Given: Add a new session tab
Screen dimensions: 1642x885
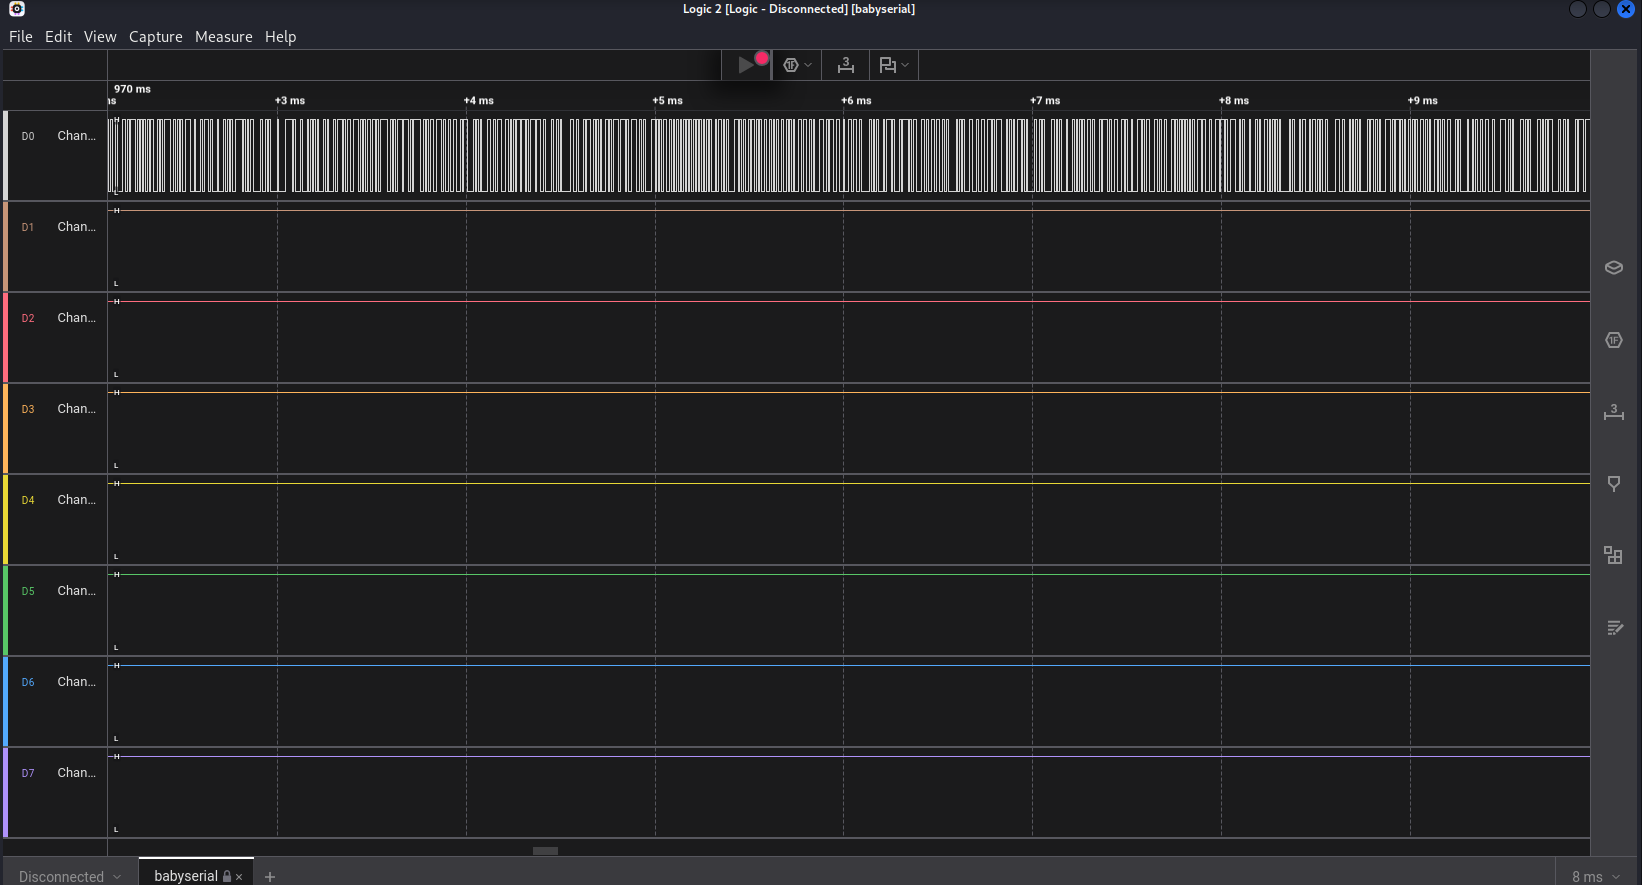Looking at the screenshot, I should (270, 877).
